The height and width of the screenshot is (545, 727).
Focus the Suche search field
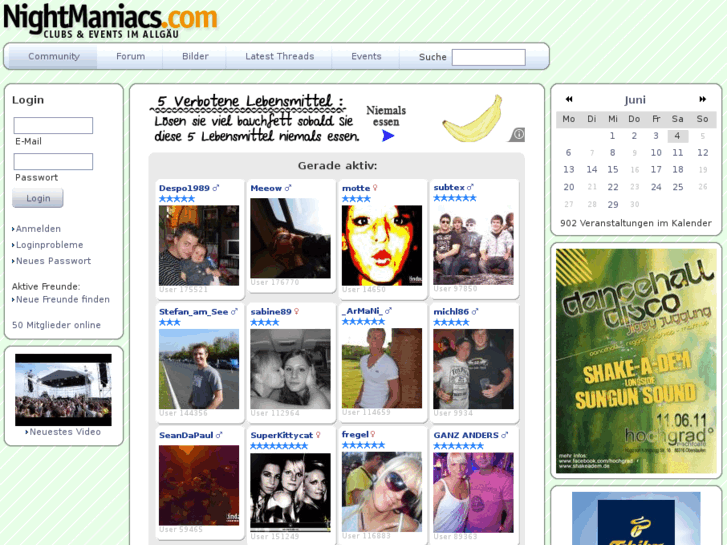(489, 58)
